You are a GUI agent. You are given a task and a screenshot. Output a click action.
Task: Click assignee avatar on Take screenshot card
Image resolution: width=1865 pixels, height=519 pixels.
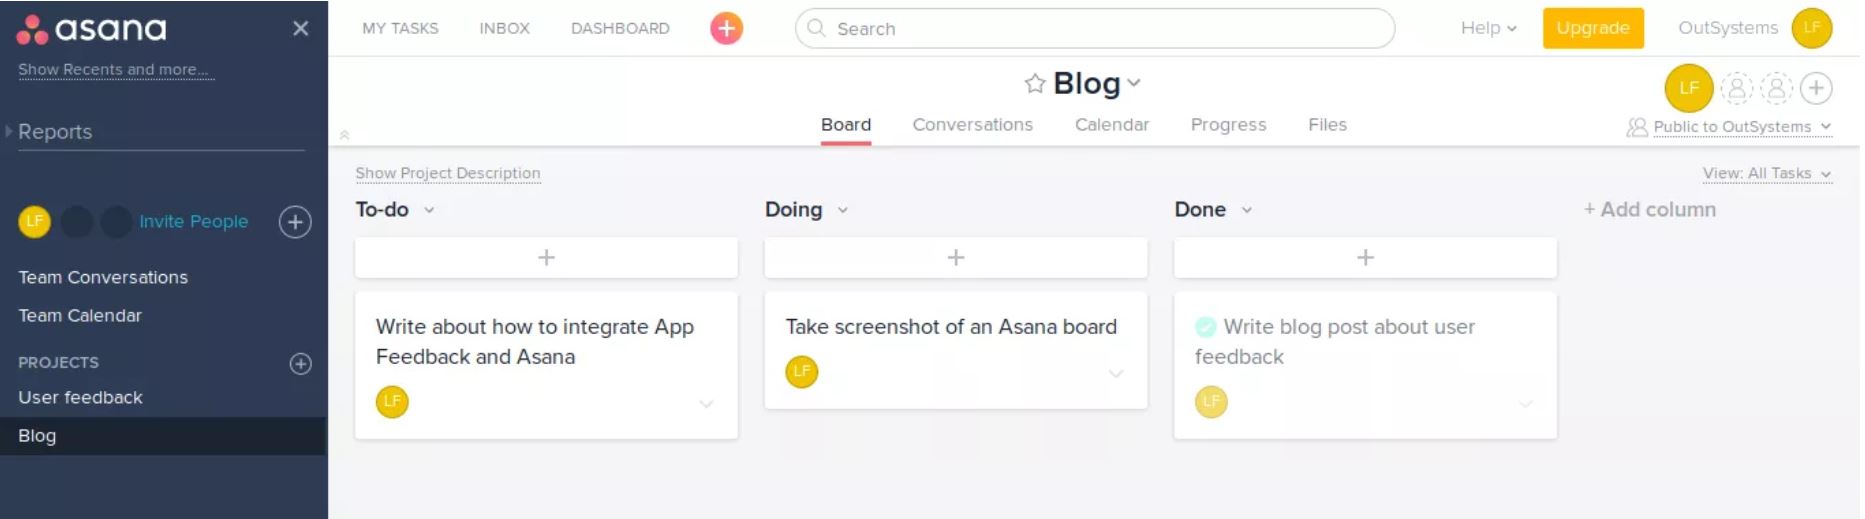click(x=802, y=371)
